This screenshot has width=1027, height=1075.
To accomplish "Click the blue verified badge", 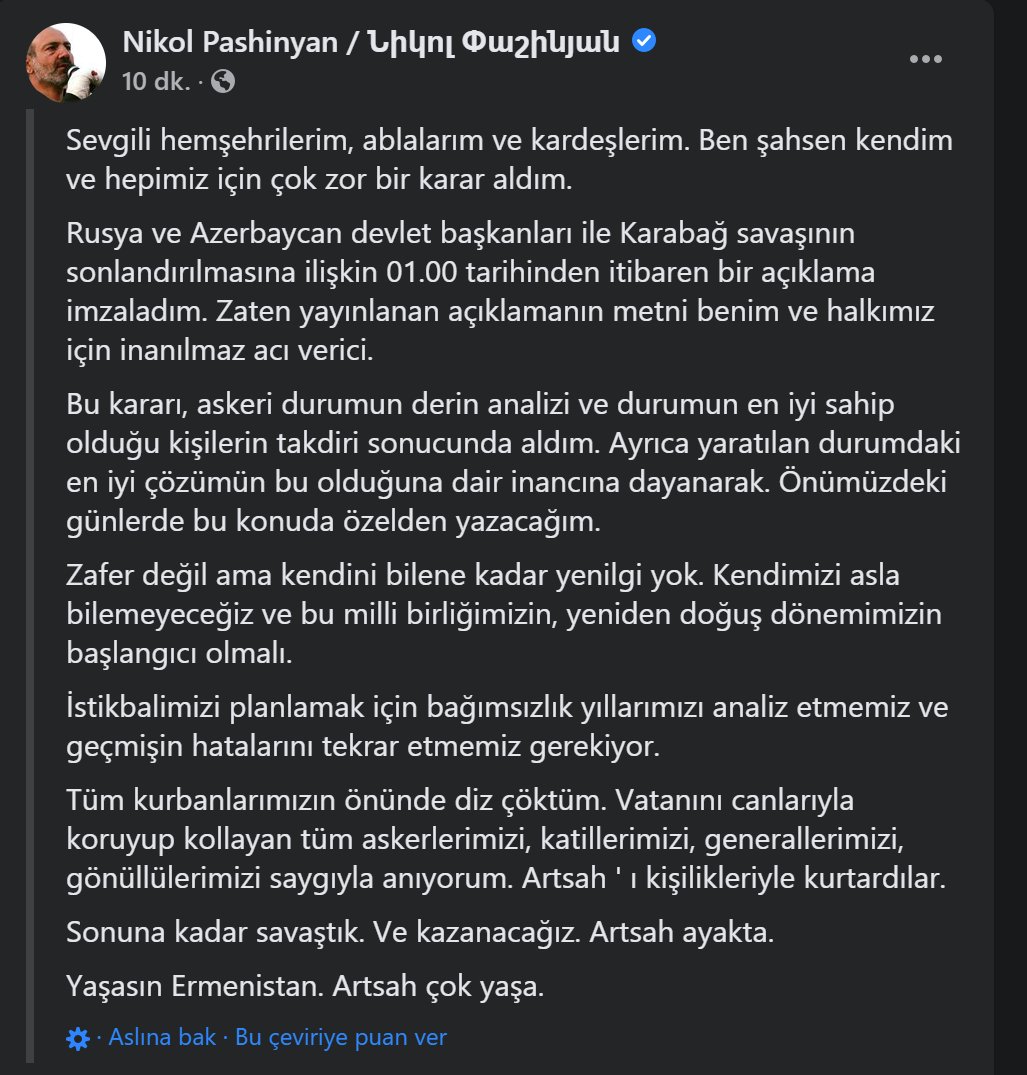I will click(643, 40).
